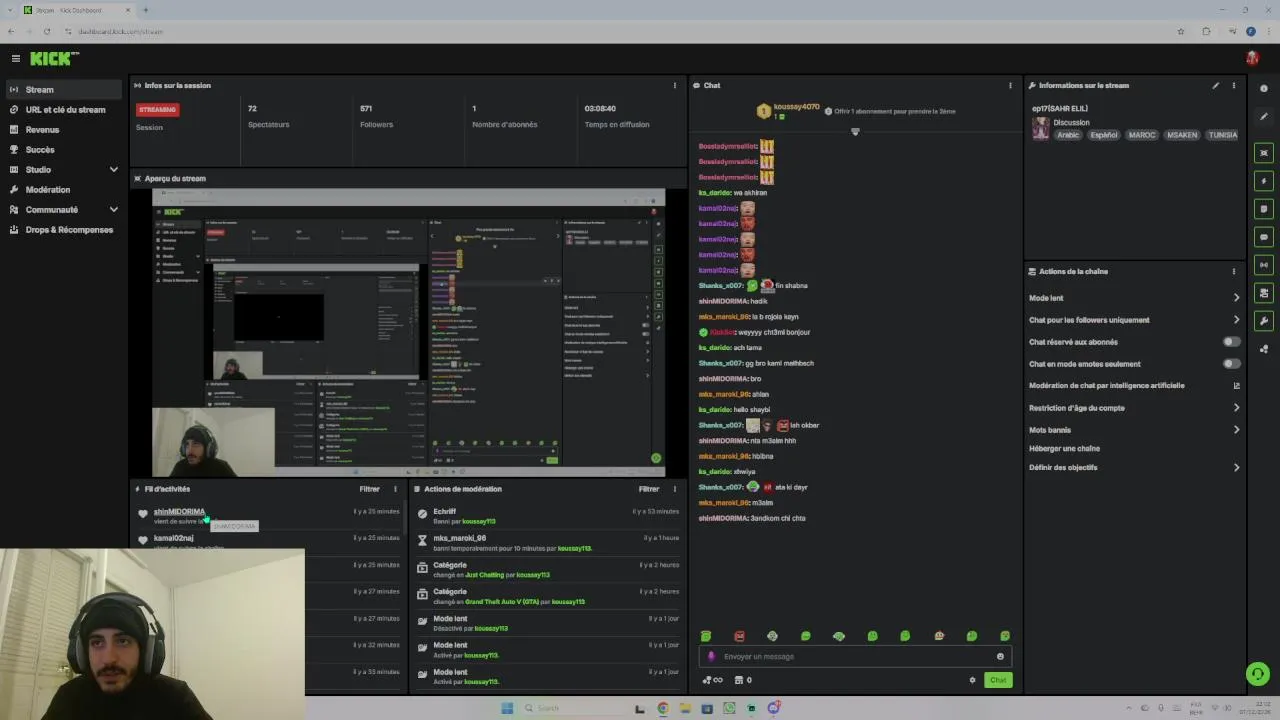Toggle stream preview widget in right rail
1280x720 pixels.
pyautogui.click(x=1264, y=153)
